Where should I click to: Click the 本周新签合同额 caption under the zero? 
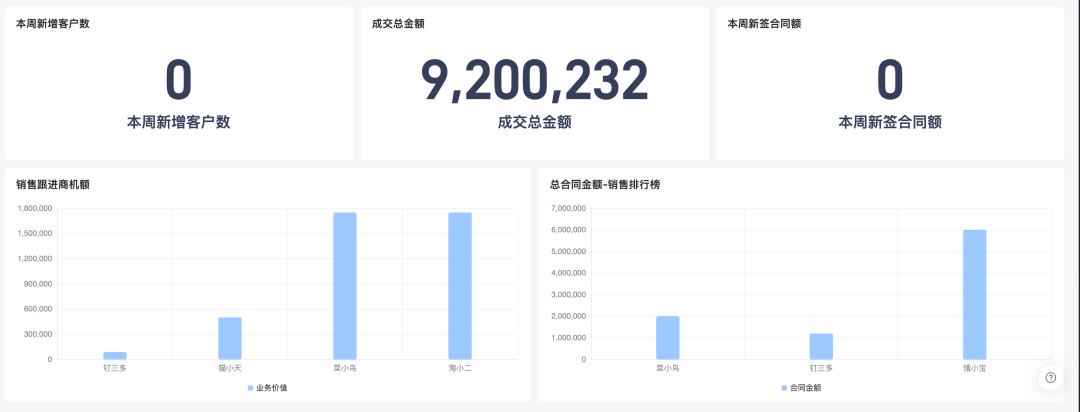(890, 123)
